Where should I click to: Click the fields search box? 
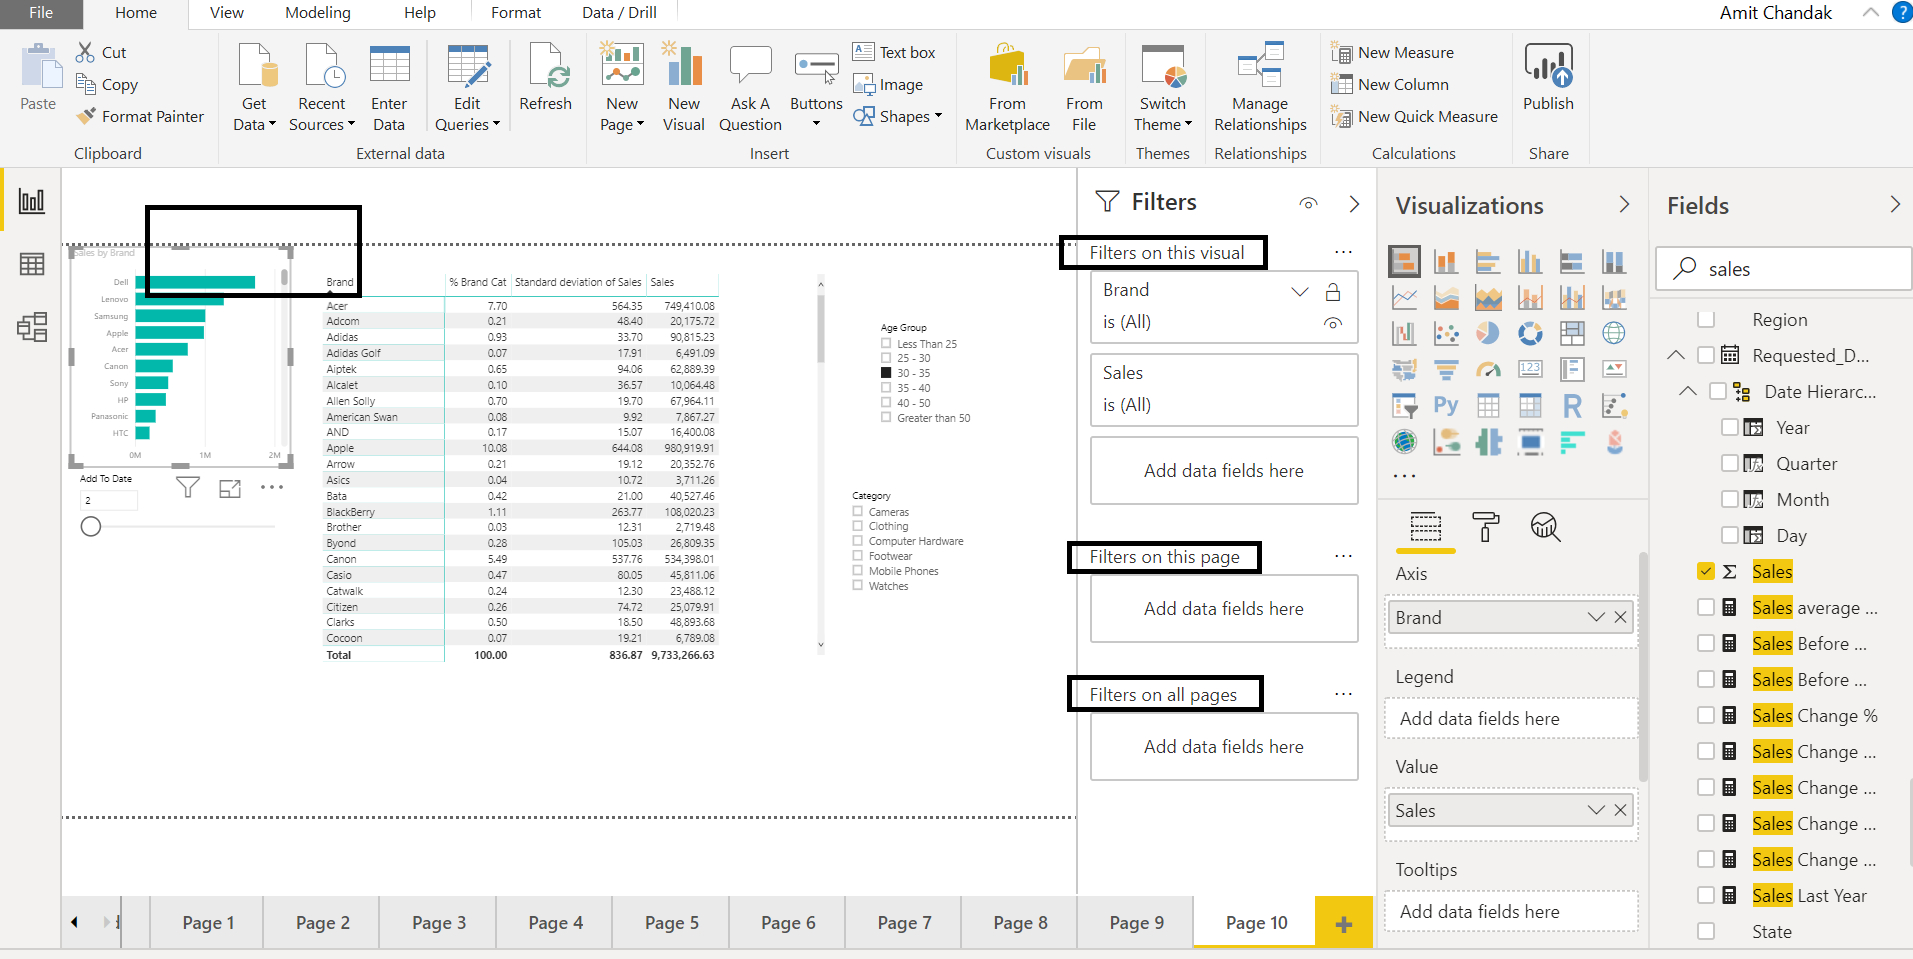tap(1783, 269)
